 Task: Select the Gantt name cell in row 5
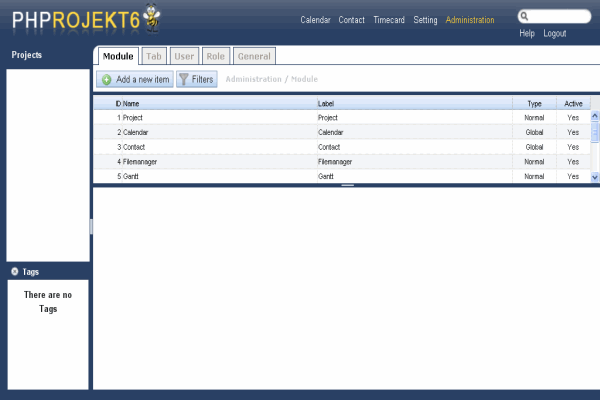coord(220,176)
